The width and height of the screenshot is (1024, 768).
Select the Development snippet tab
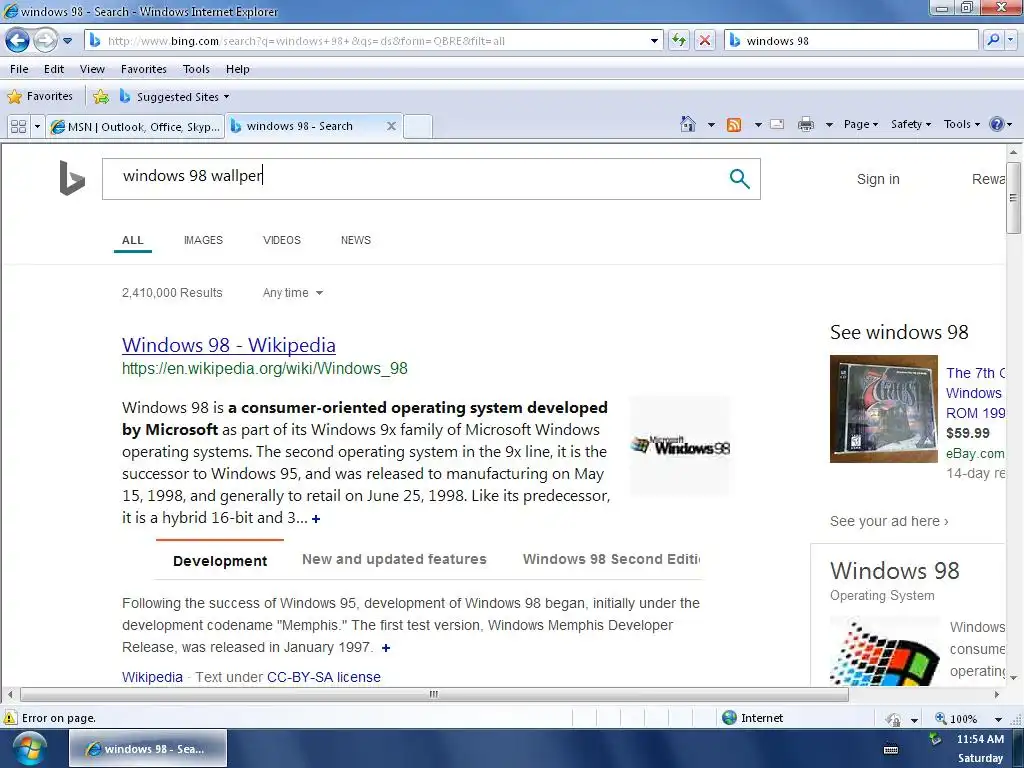220,561
